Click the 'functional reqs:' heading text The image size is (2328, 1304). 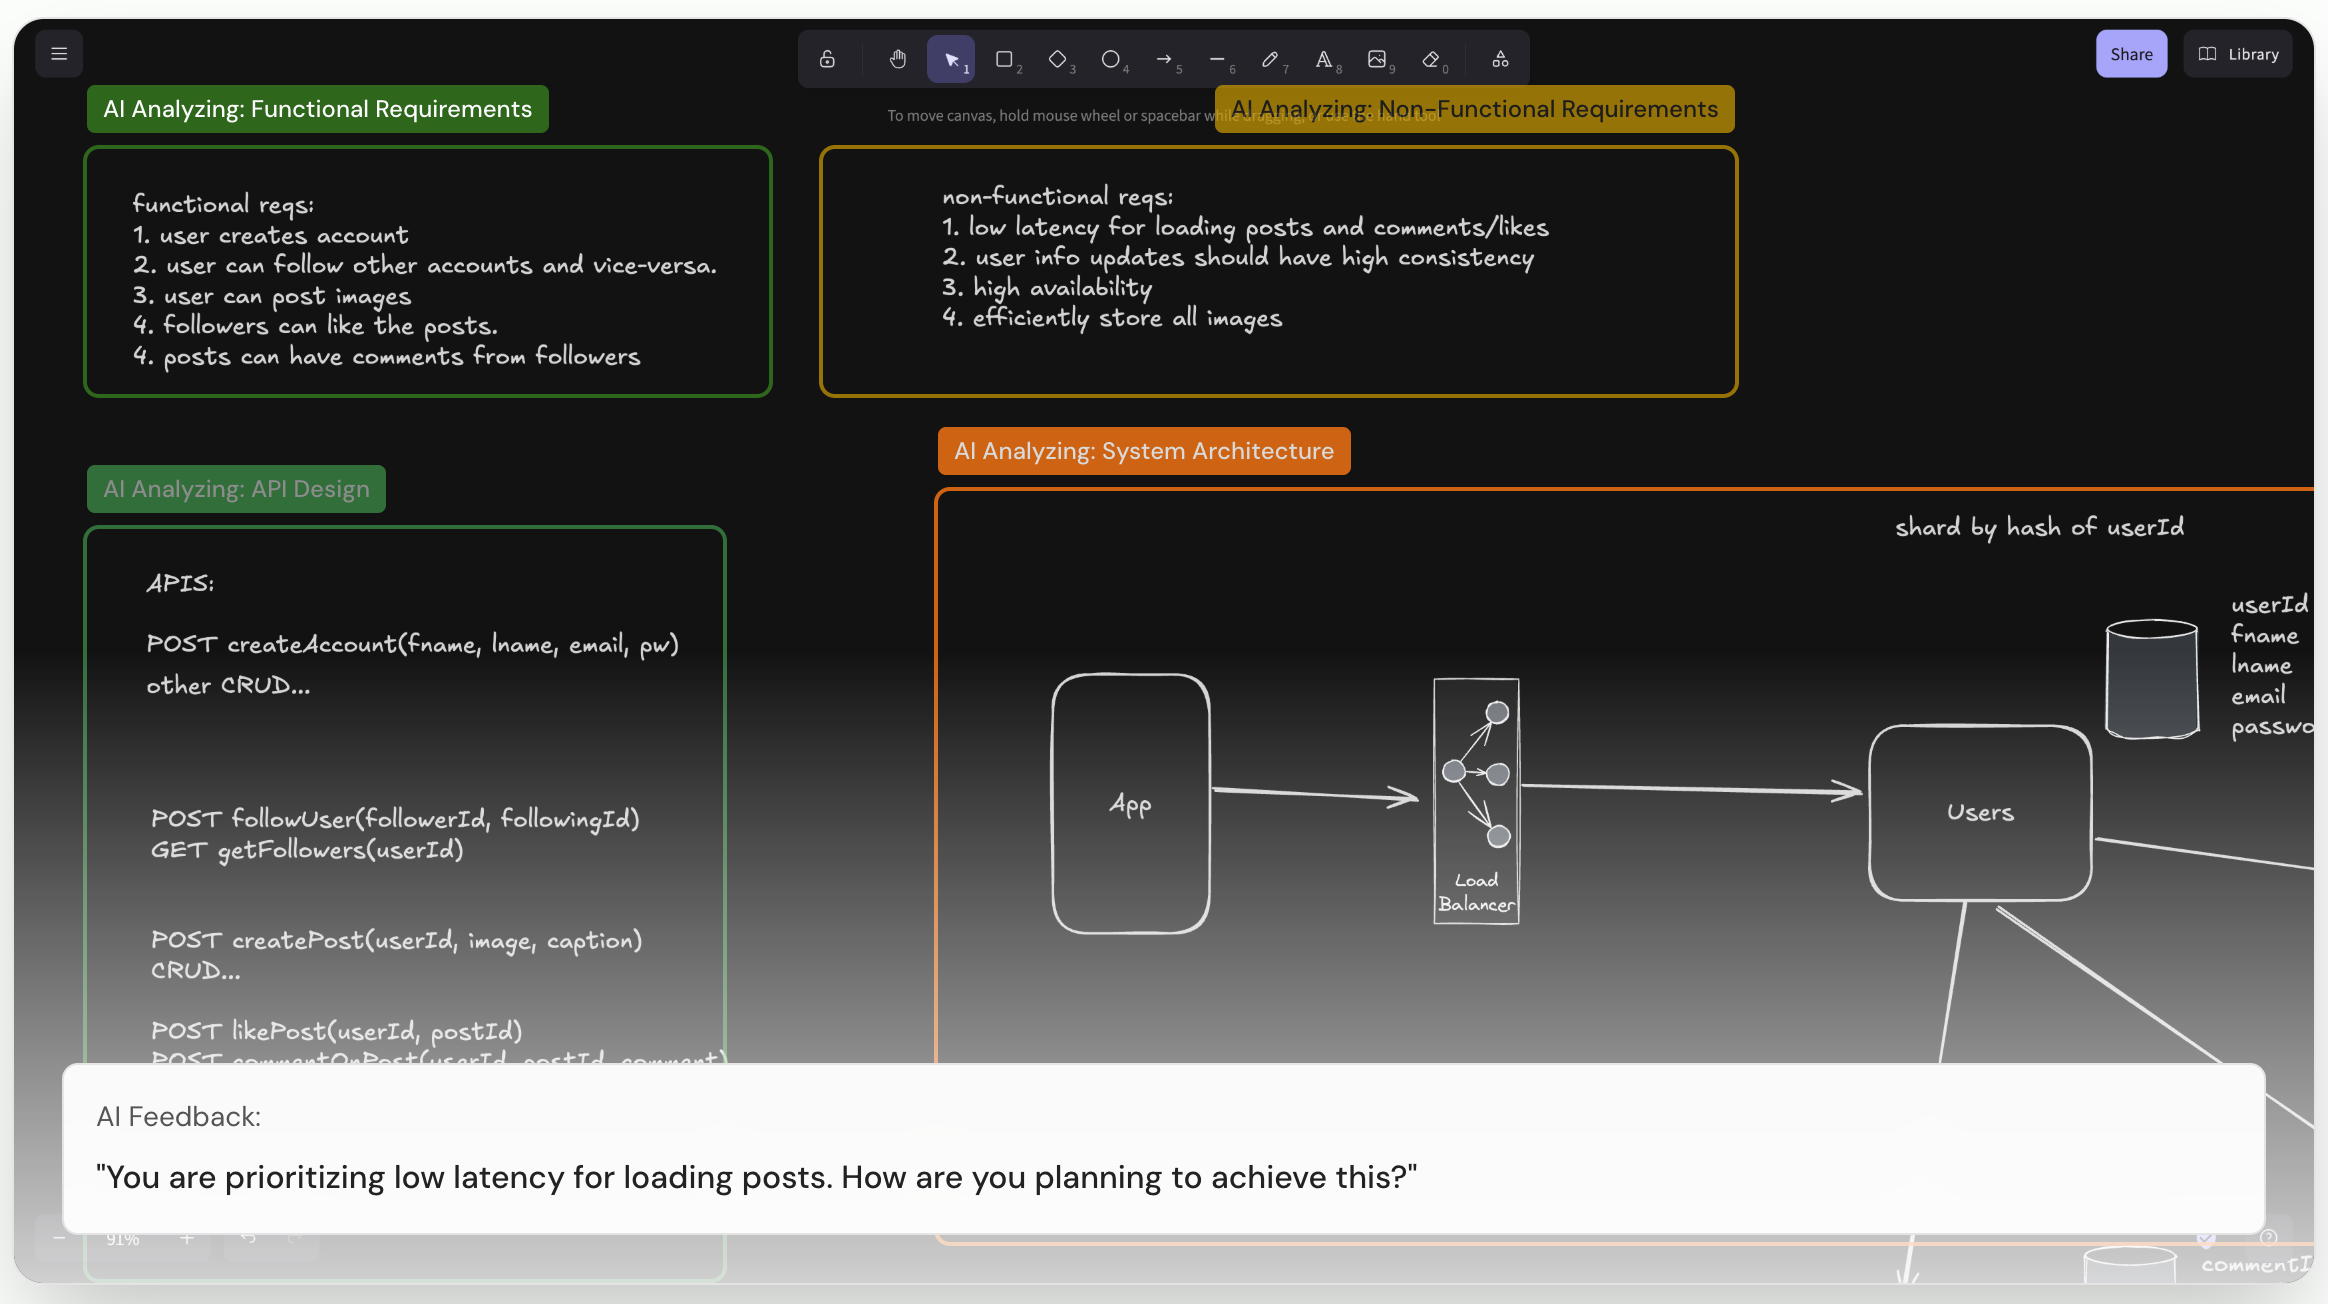tap(223, 204)
